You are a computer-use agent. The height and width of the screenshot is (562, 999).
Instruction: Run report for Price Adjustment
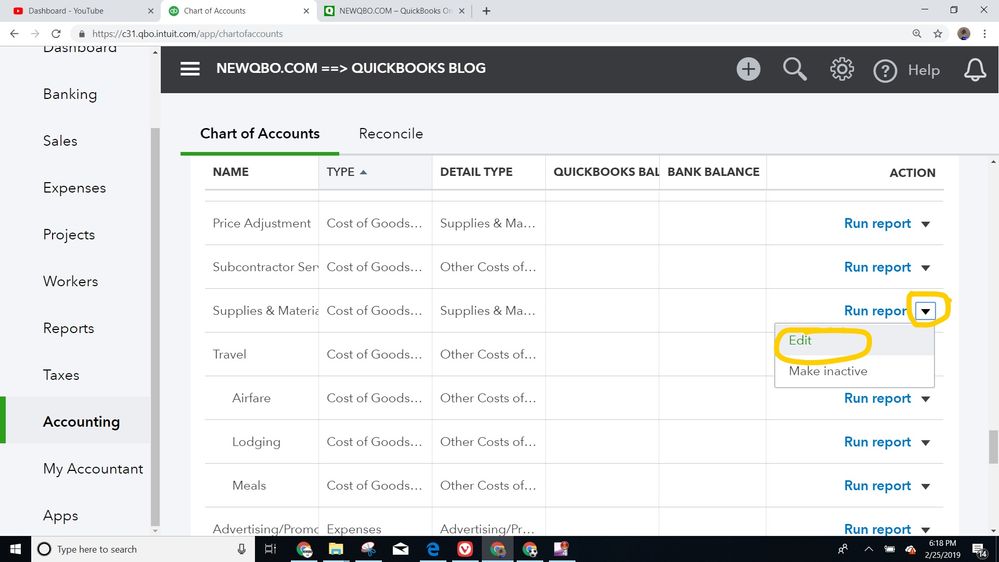pos(877,224)
